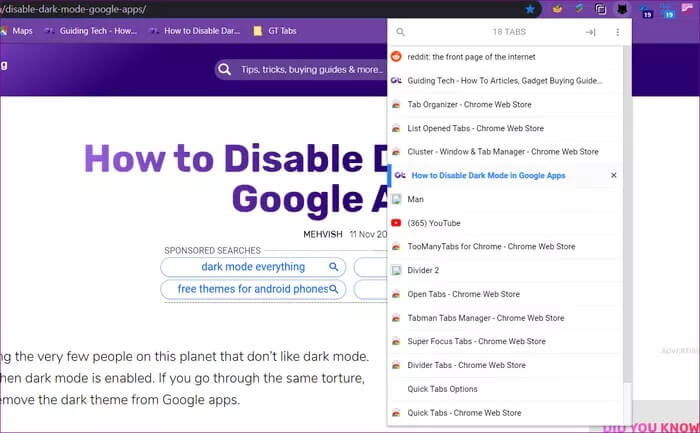The width and height of the screenshot is (700, 433).
Task: Switch to Super Focus Tabs entry
Action: pos(505,341)
